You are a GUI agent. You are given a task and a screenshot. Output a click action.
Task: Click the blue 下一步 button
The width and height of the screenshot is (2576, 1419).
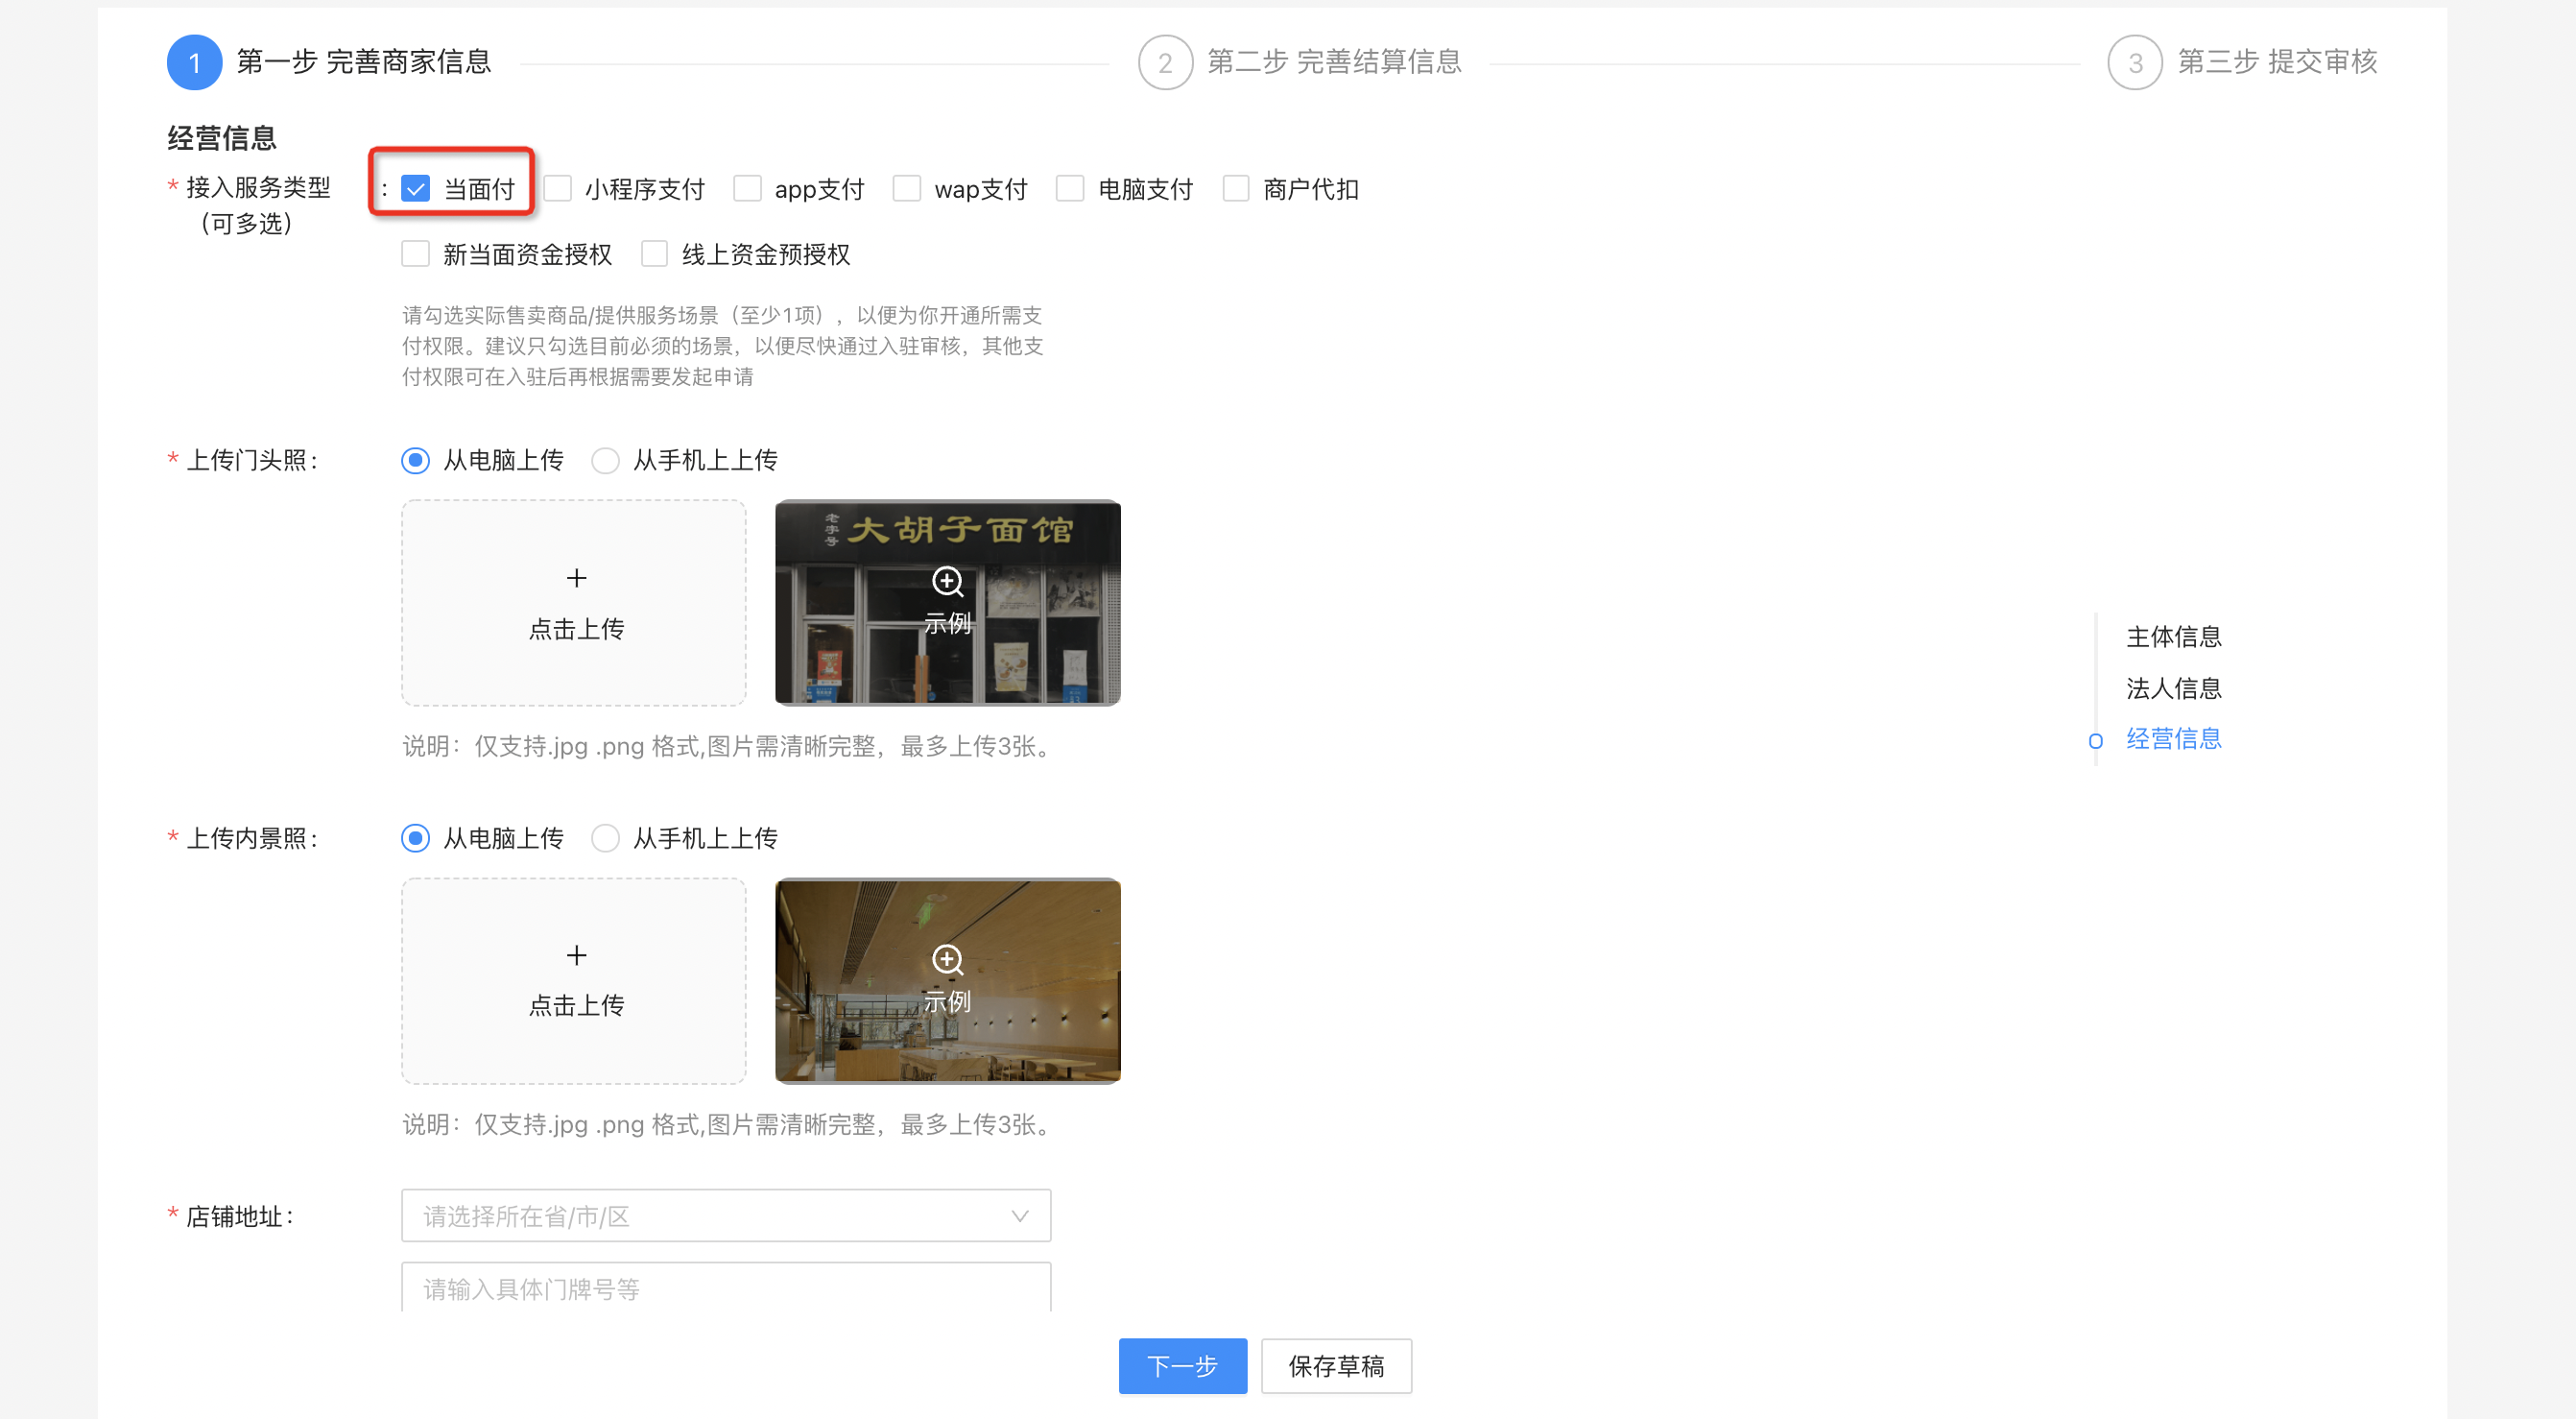point(1182,1366)
